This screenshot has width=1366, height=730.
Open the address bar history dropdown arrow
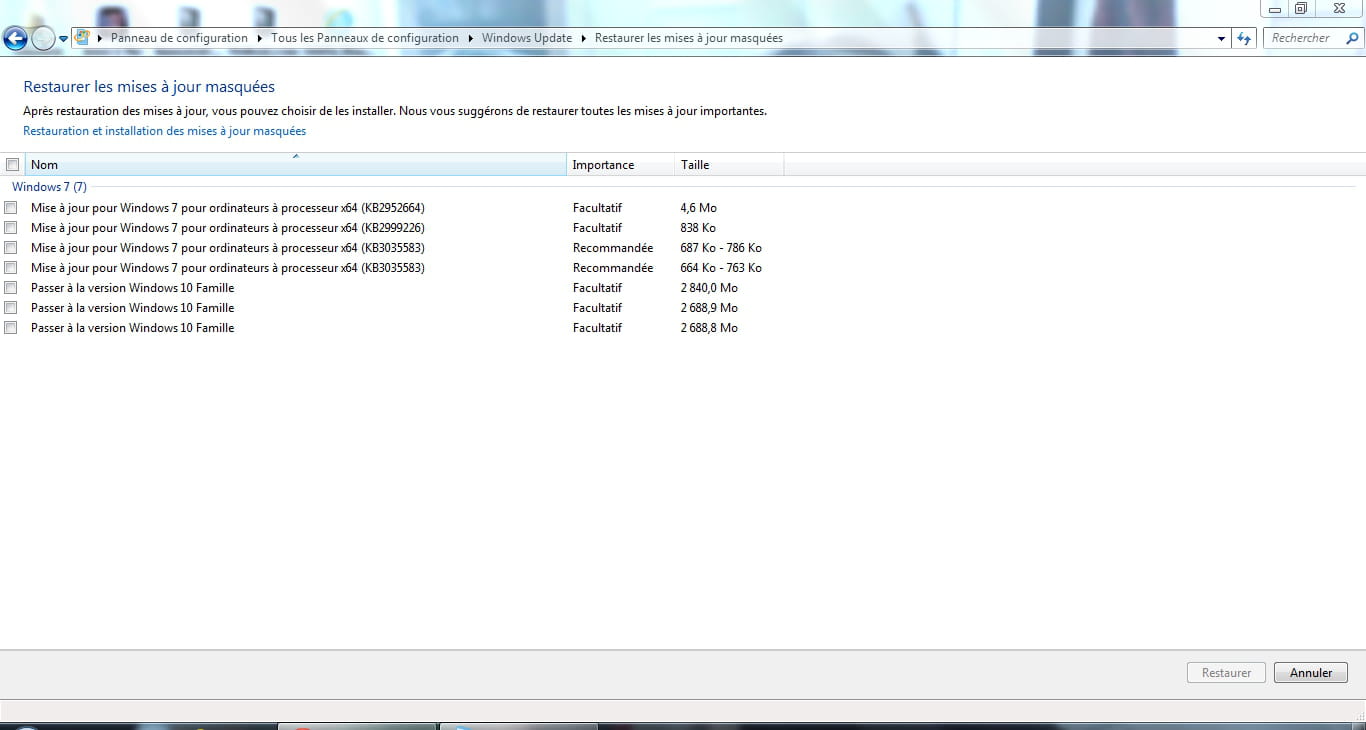coord(1222,38)
